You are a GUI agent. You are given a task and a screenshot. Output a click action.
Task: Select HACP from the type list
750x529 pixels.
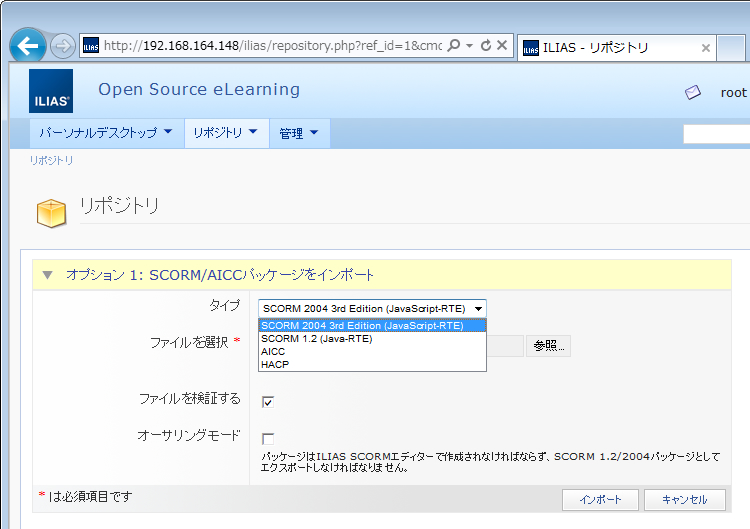point(274,365)
